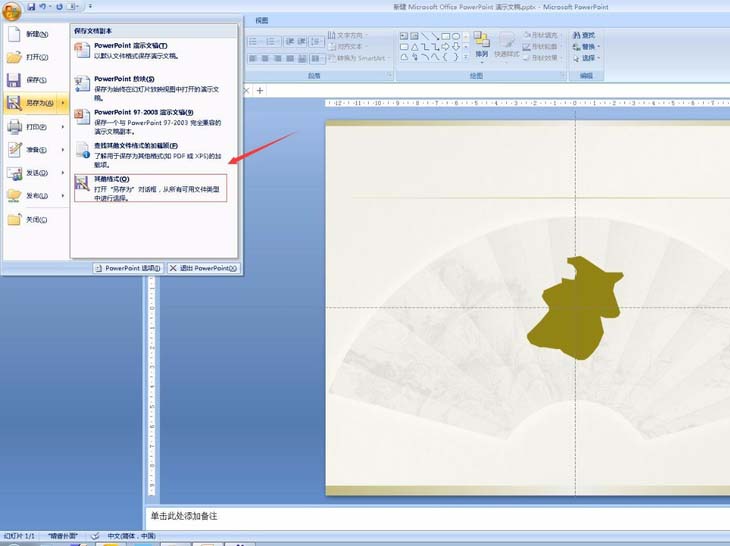This screenshot has height=546, width=730.
Task: Click the notes field 单击此处添加备注
Action: 438,516
